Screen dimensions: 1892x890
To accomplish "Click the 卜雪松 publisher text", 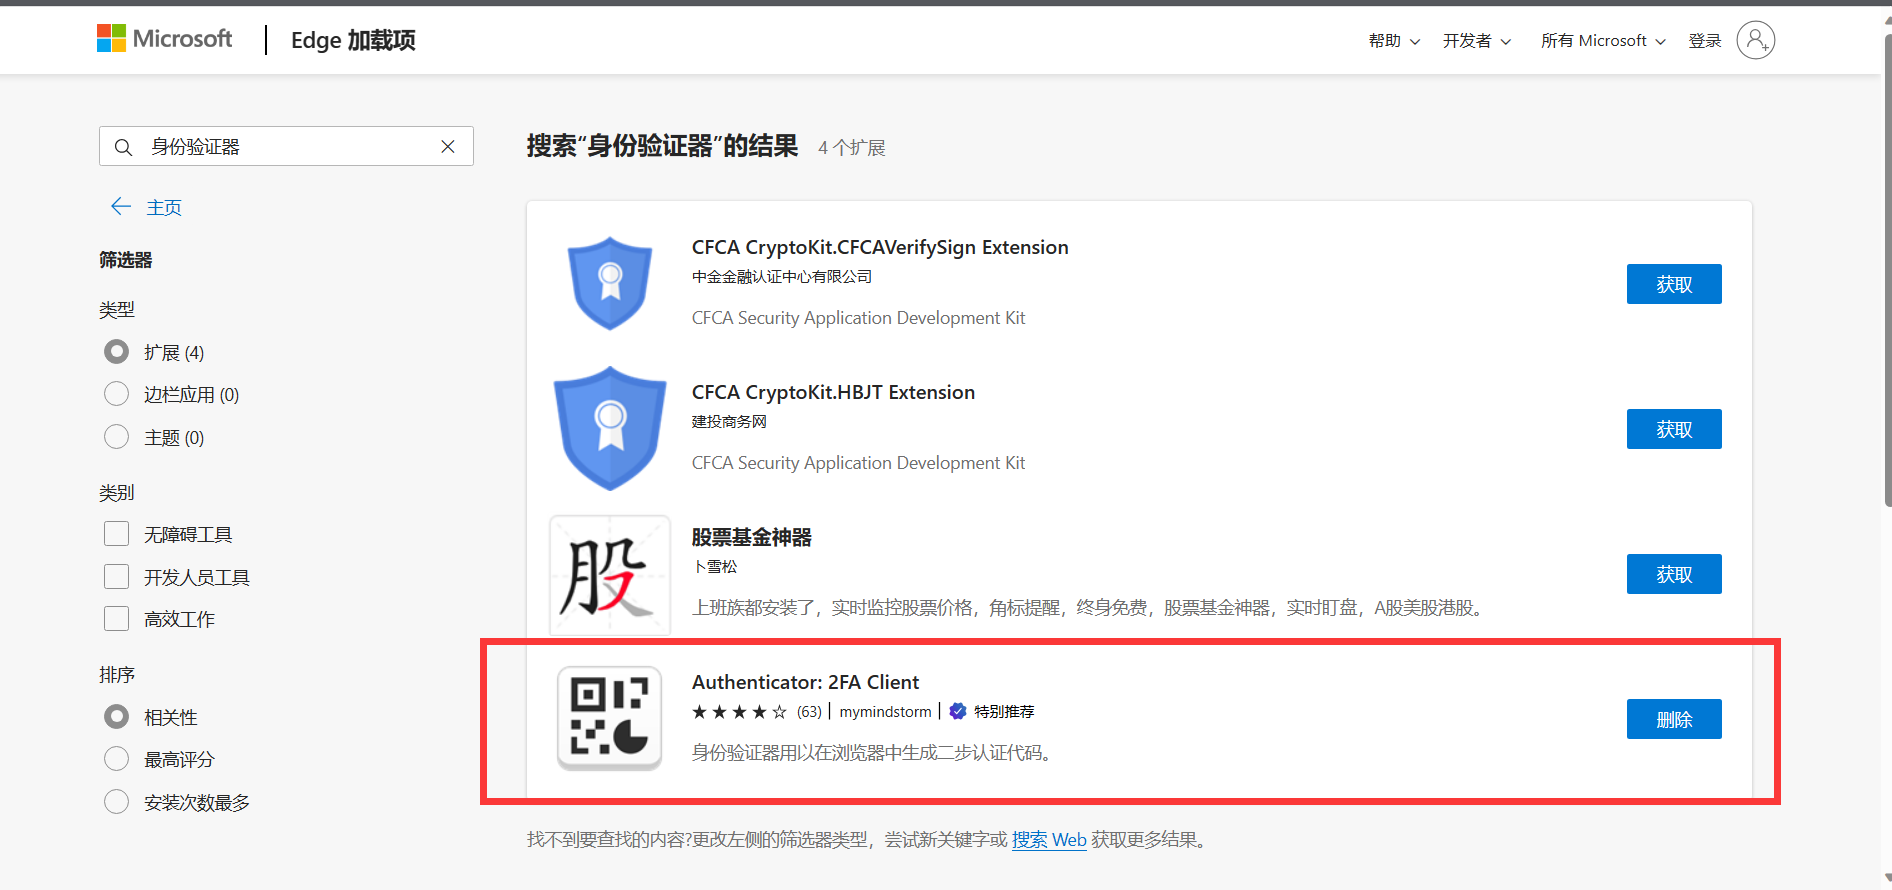I will tap(715, 567).
